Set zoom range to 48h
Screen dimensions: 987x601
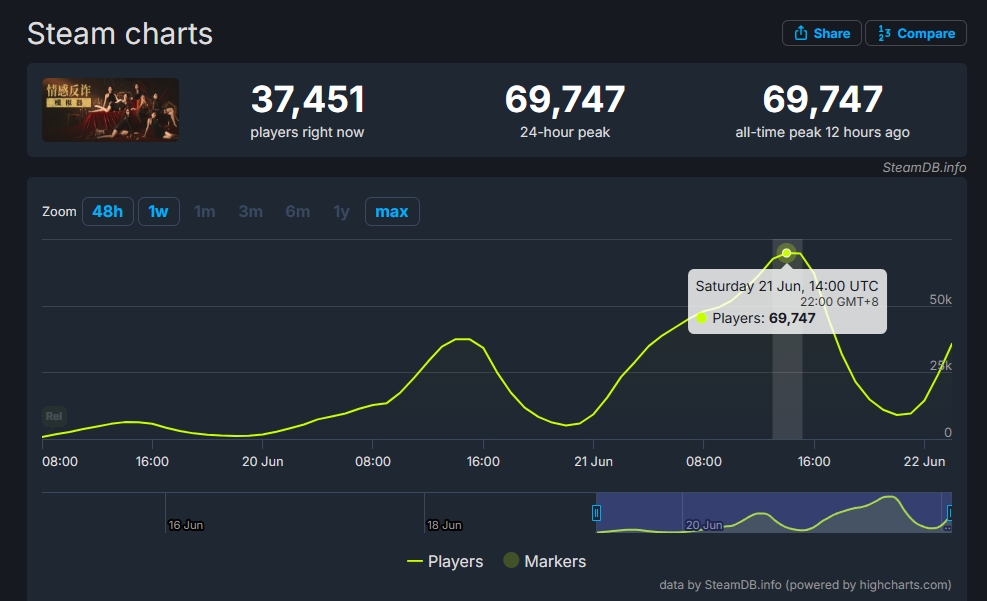107,212
